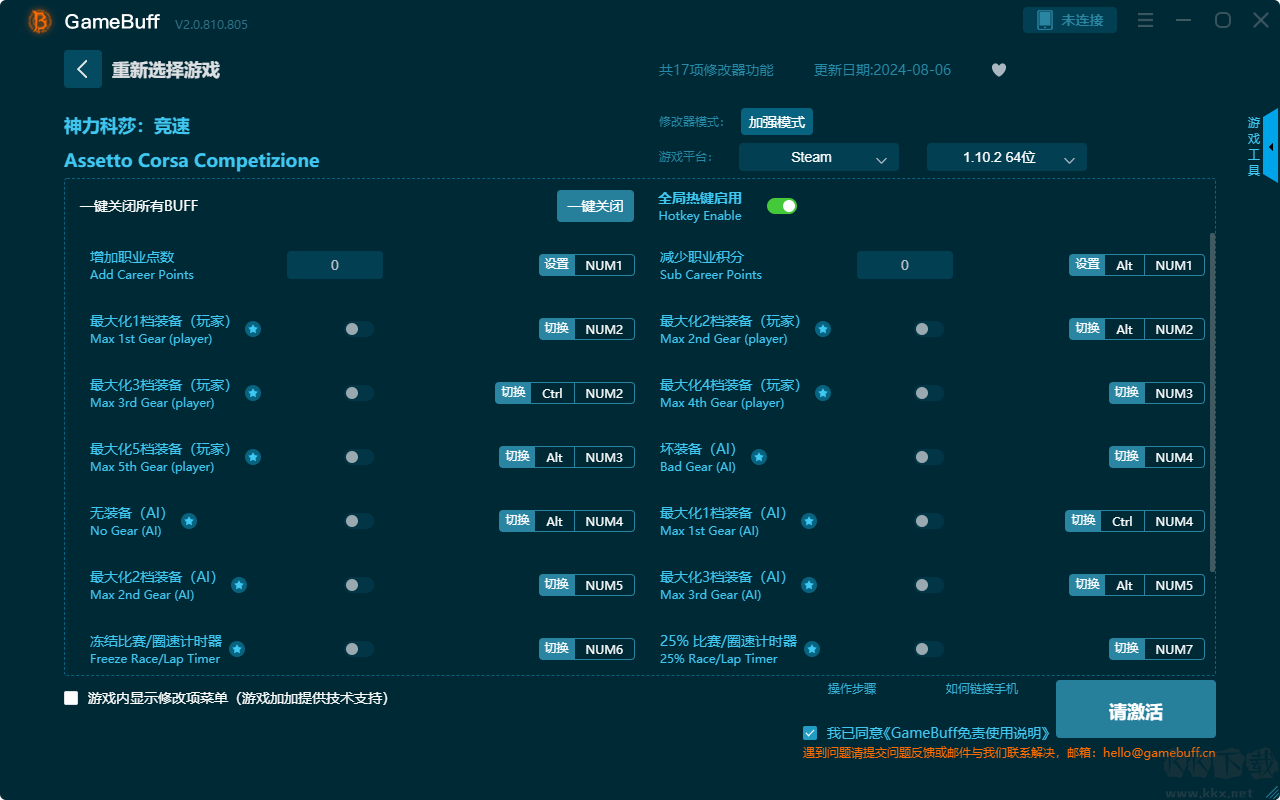Open the 如何链接手机 link
The height and width of the screenshot is (800, 1280).
coord(982,689)
